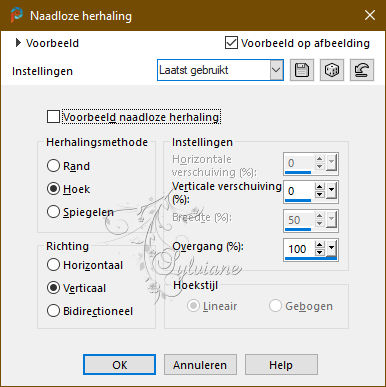This screenshot has width=386, height=387.
Task: Click the randomize parameters dice icon
Action: pos(332,70)
